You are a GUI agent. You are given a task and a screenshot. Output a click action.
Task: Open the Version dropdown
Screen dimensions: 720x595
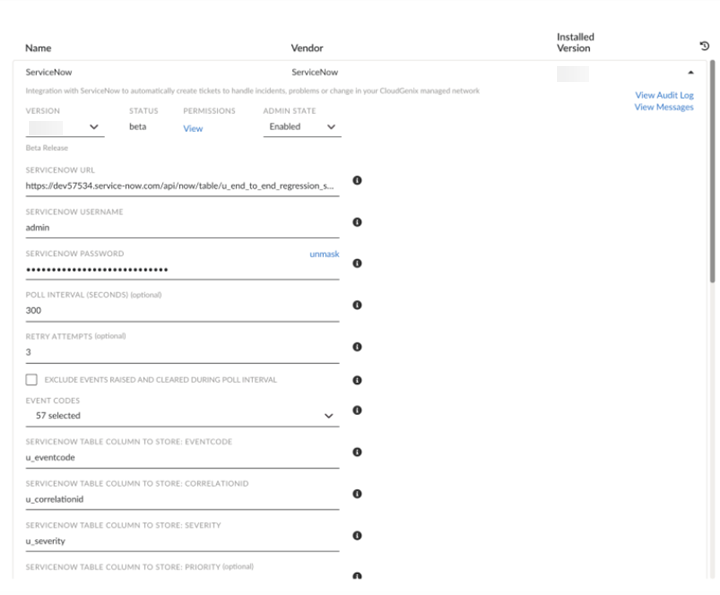tap(65, 127)
